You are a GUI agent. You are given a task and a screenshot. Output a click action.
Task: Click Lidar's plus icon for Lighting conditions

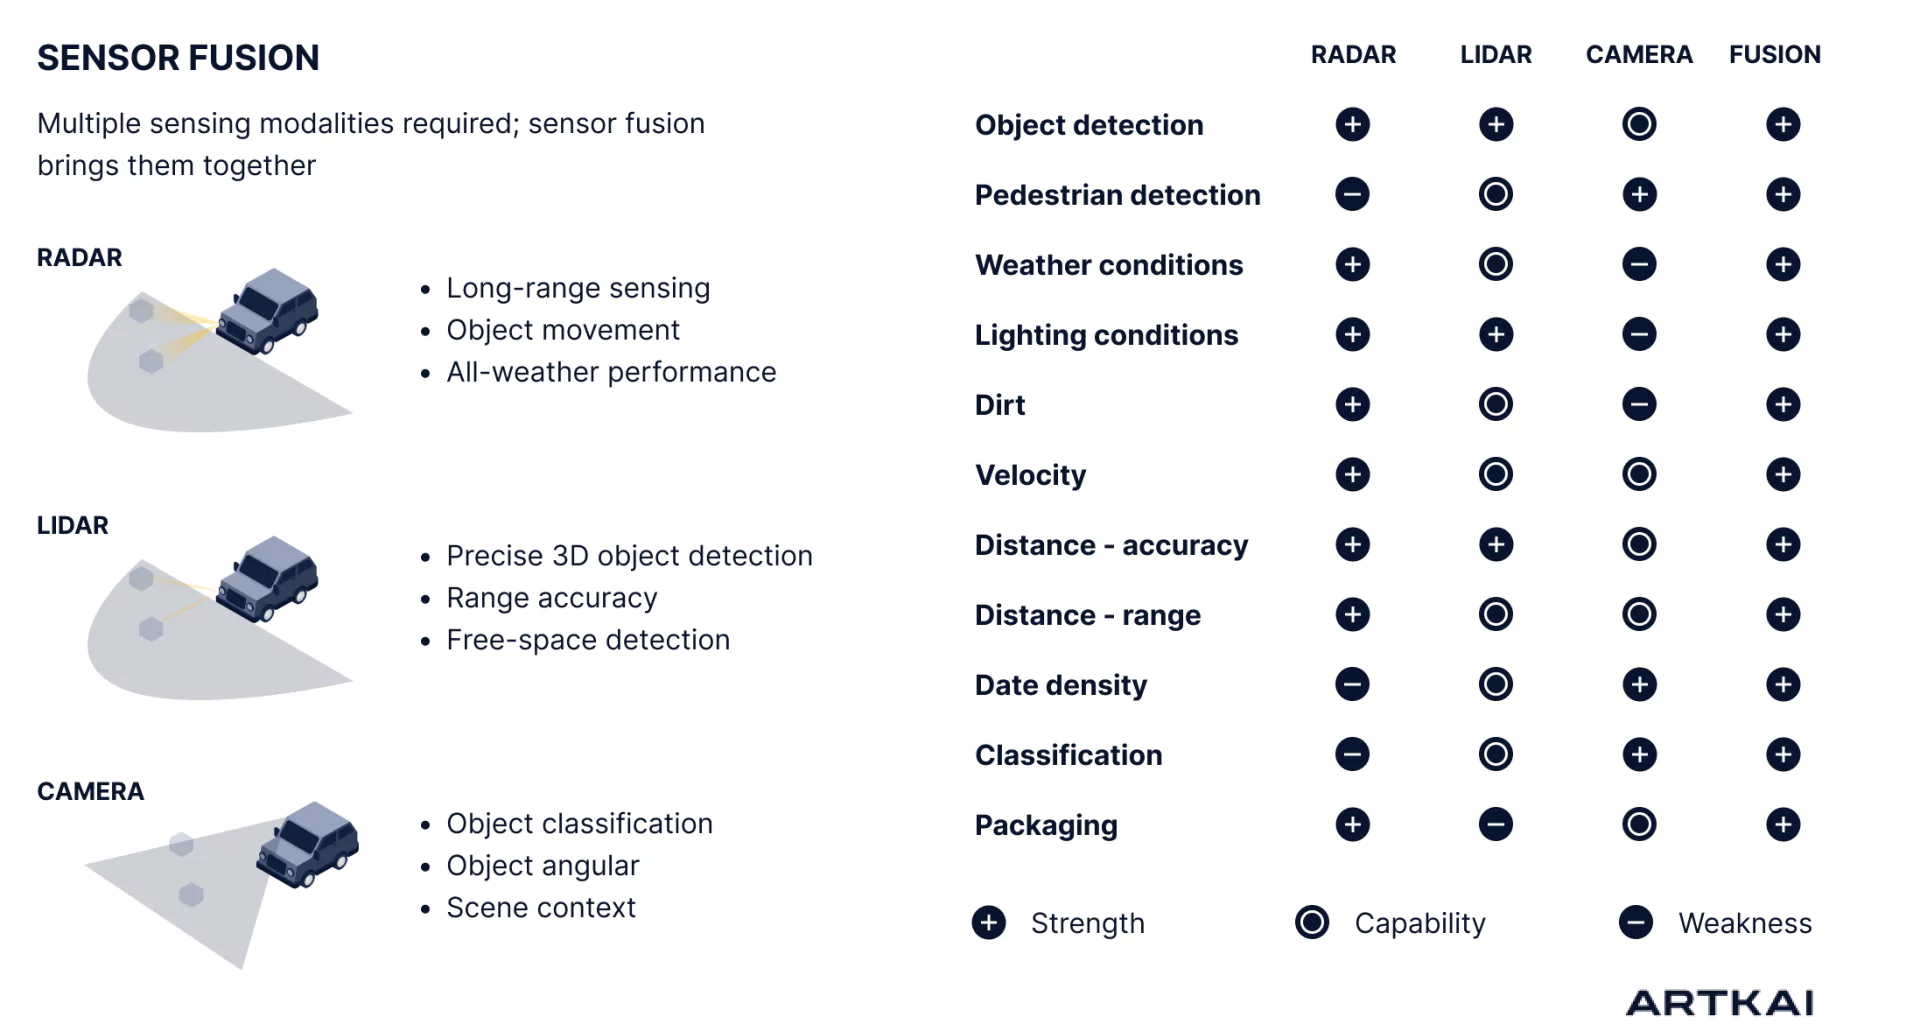(x=1495, y=334)
